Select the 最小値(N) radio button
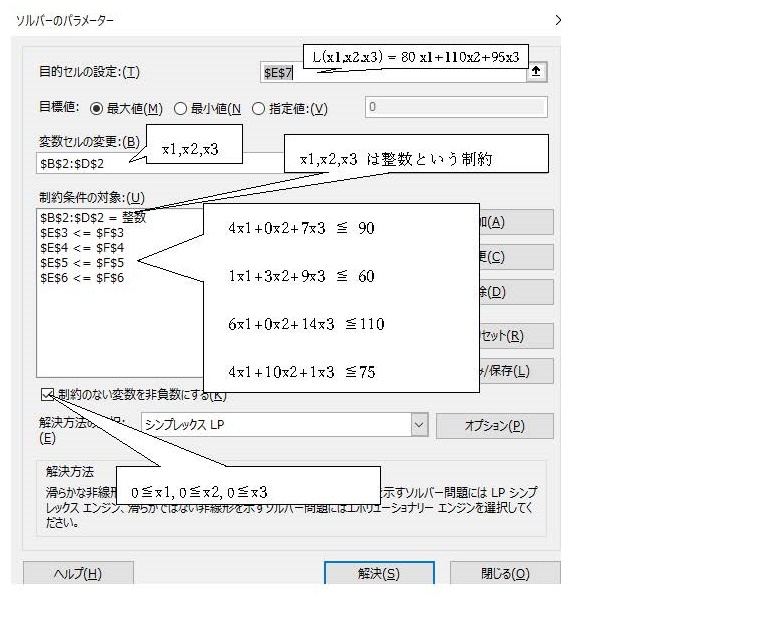This screenshot has width=772, height=617. [x=181, y=109]
